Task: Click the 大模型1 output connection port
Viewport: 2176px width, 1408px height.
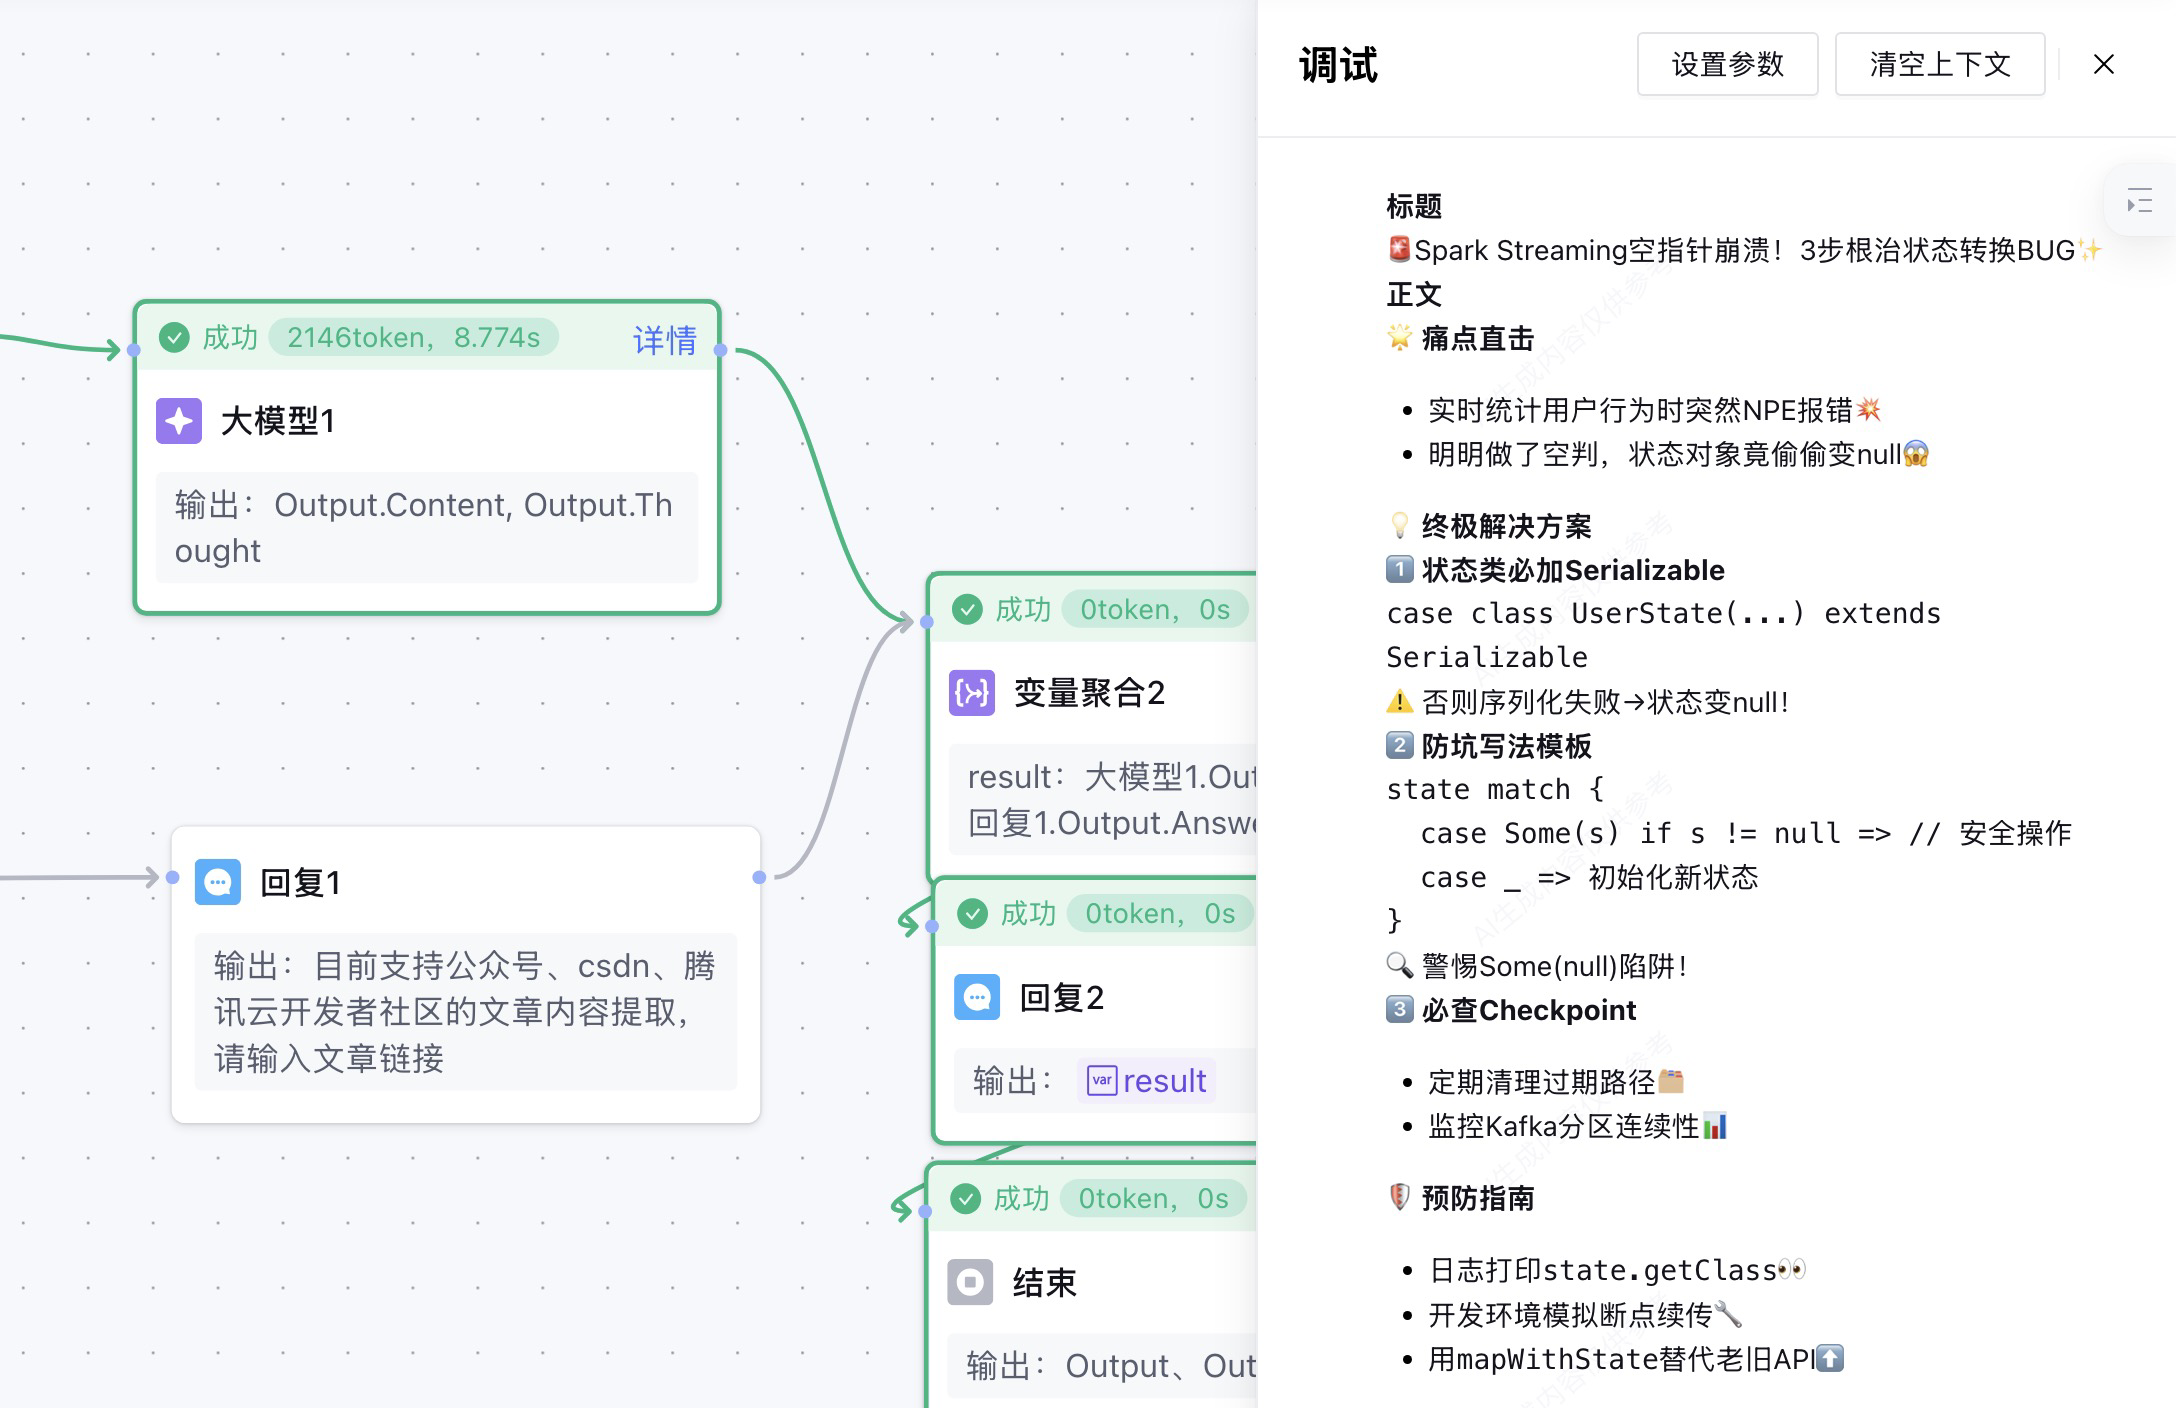Action: tap(721, 350)
